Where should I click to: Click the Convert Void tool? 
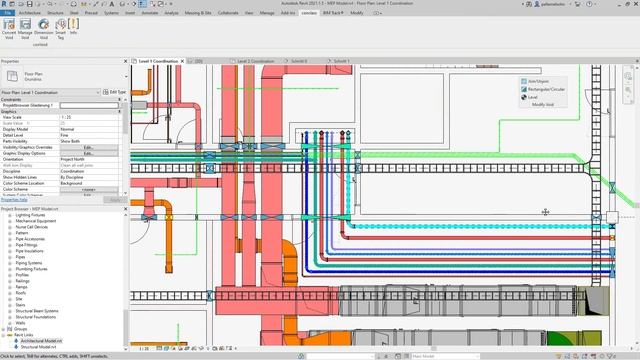click(9, 29)
